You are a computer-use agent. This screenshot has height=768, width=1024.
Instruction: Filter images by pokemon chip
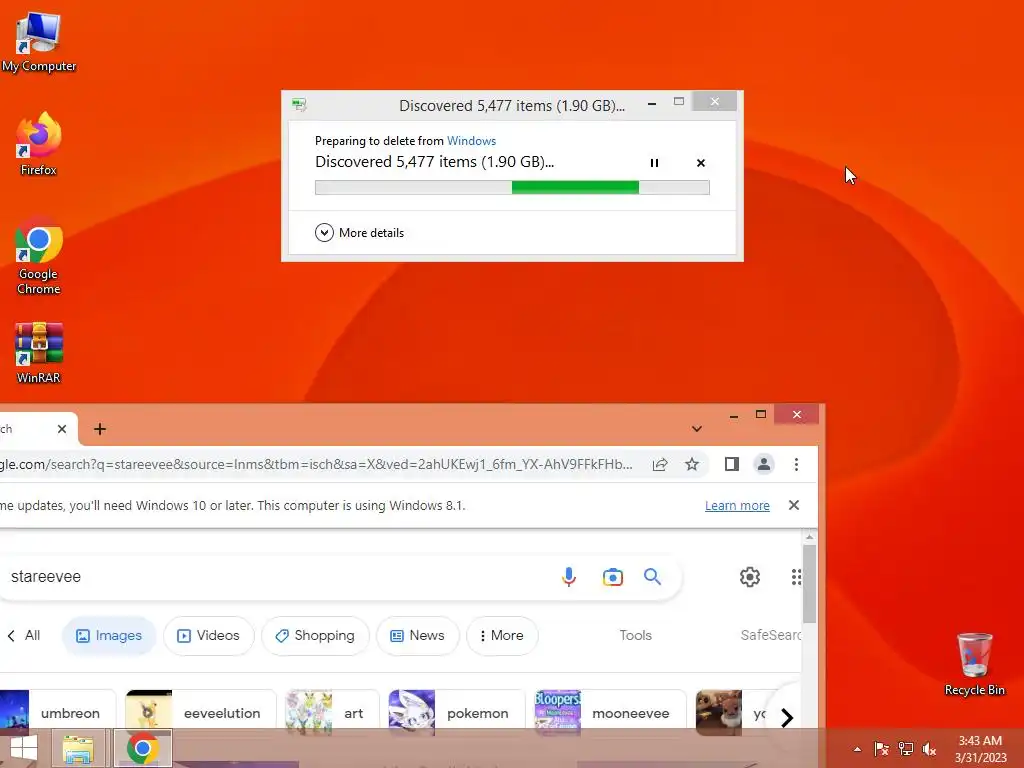pos(456,713)
